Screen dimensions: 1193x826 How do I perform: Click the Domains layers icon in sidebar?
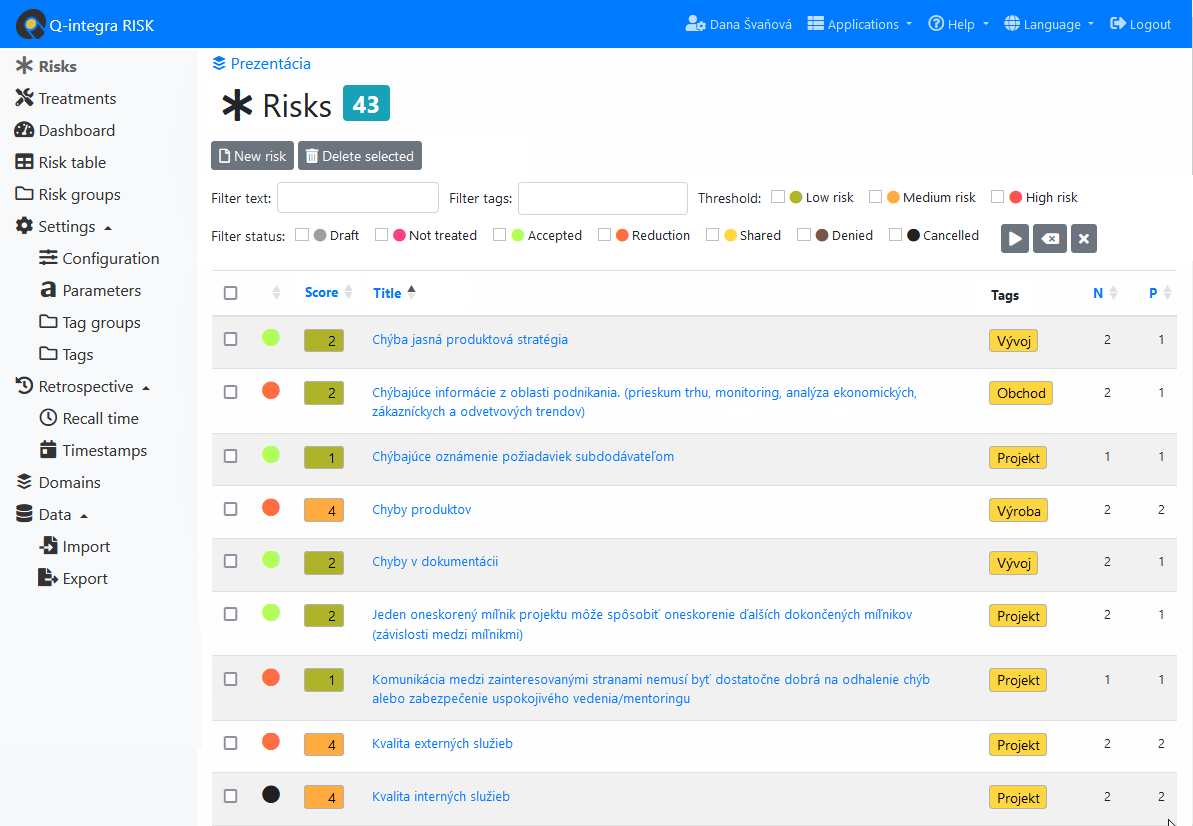pos(24,481)
